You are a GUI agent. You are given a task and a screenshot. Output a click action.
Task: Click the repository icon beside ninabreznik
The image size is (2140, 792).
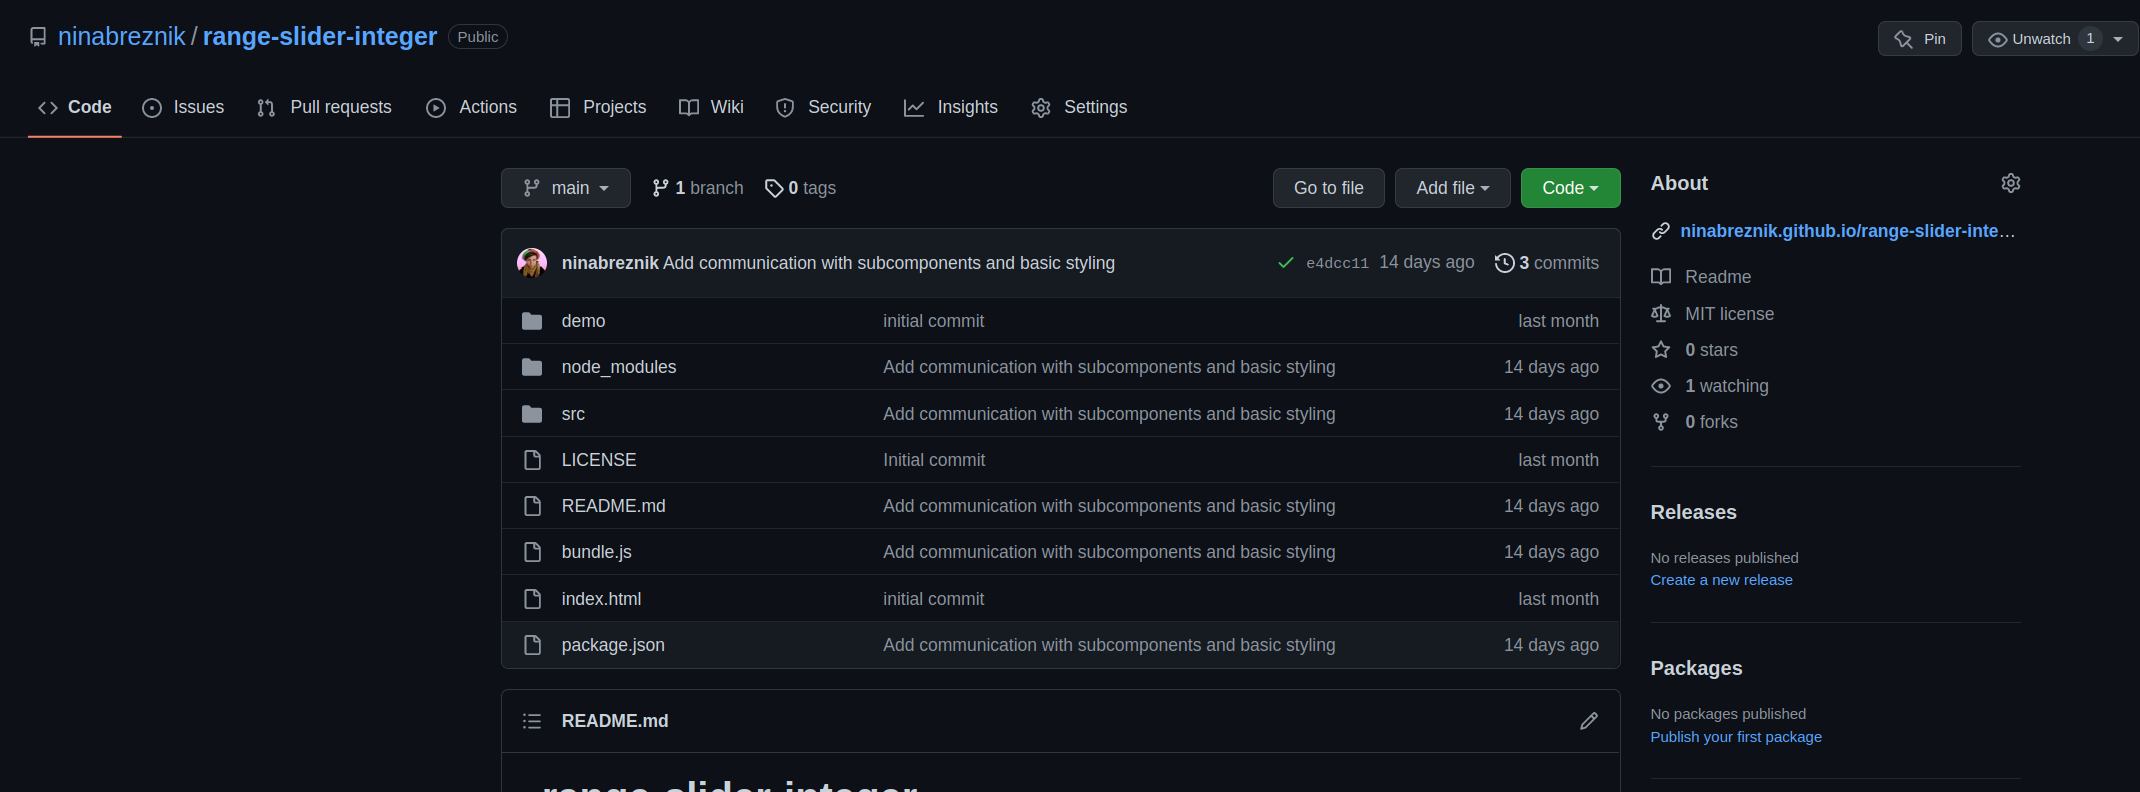(38, 37)
